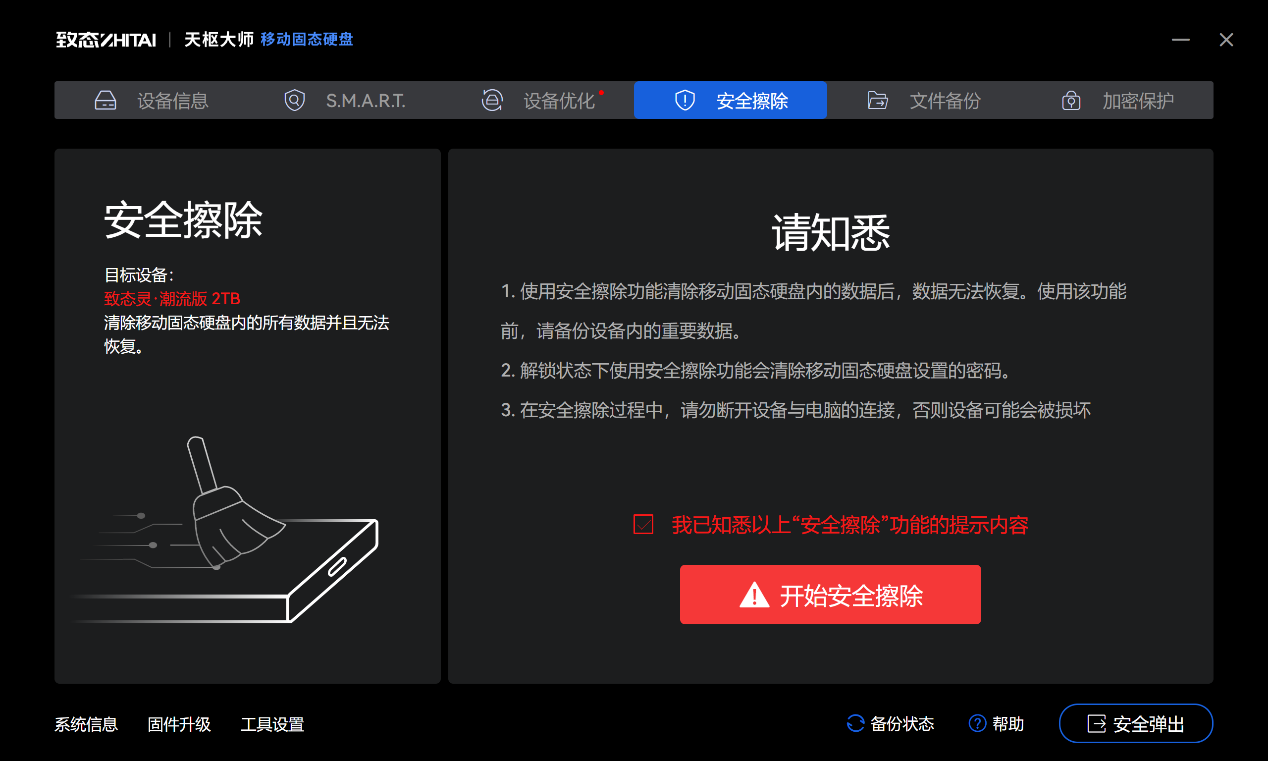This screenshot has height=761, width=1268.
Task: Switch to the 文件备份 tab
Action: point(924,100)
